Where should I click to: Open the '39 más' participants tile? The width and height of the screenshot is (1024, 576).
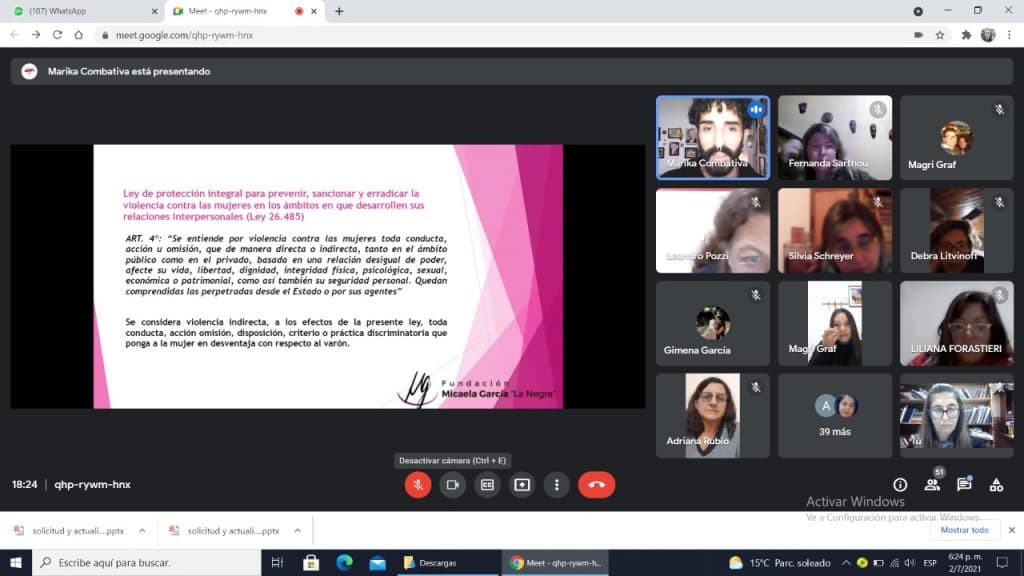[835, 415]
